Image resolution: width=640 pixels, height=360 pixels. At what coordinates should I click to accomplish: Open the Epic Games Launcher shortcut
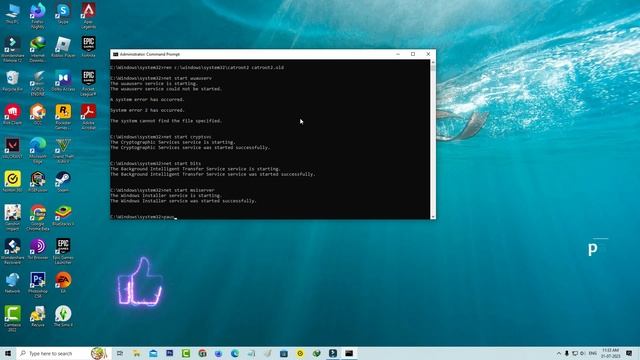click(x=63, y=251)
